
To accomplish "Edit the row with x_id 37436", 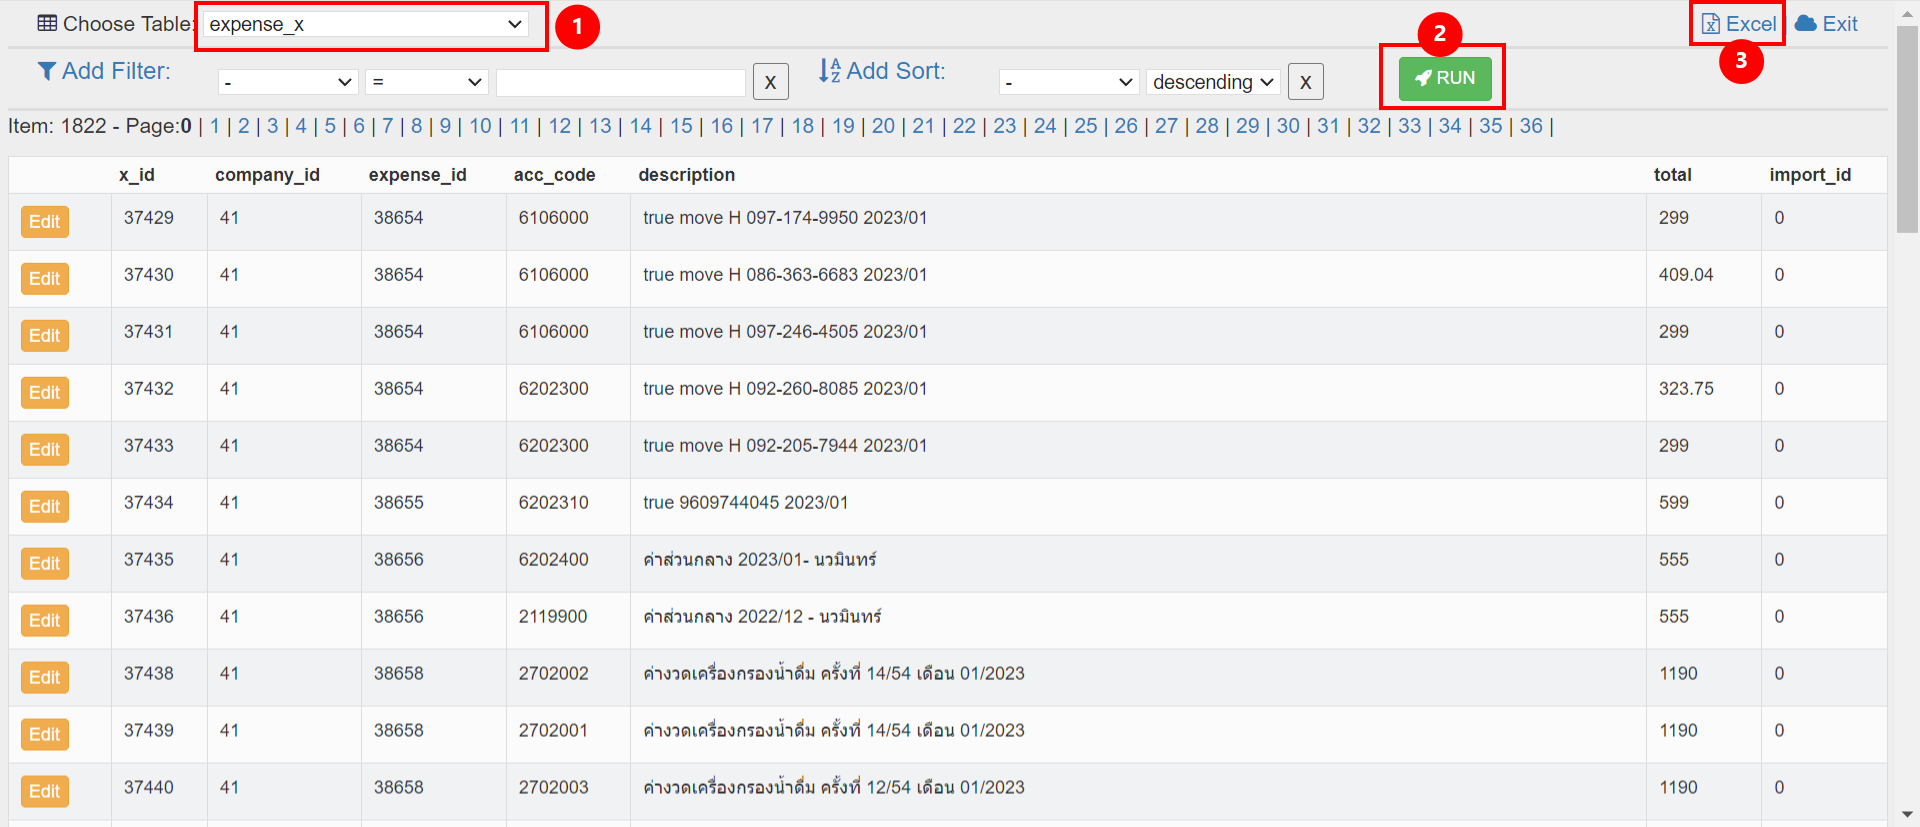I will (x=45, y=621).
